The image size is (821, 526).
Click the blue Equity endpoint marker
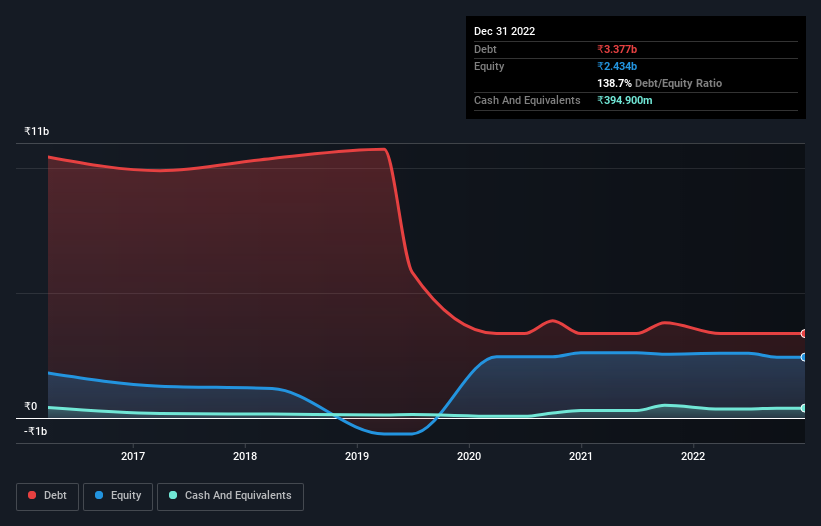point(803,357)
